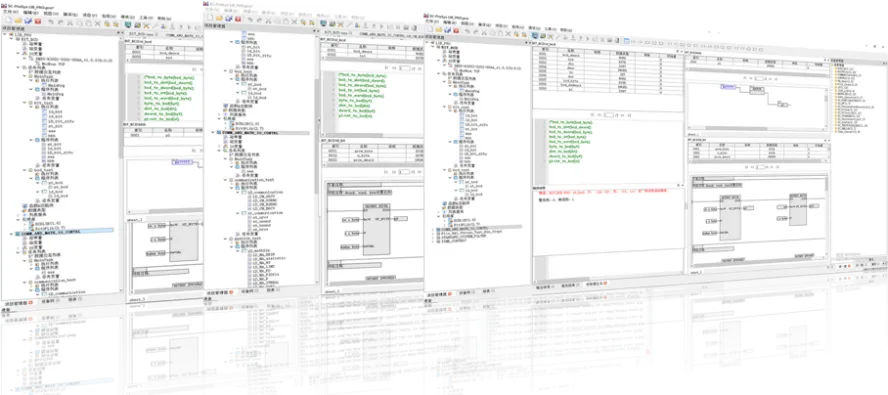Collapse the MainTask node in the leftmost project tree
The width and height of the screenshot is (888, 395).
[23, 75]
